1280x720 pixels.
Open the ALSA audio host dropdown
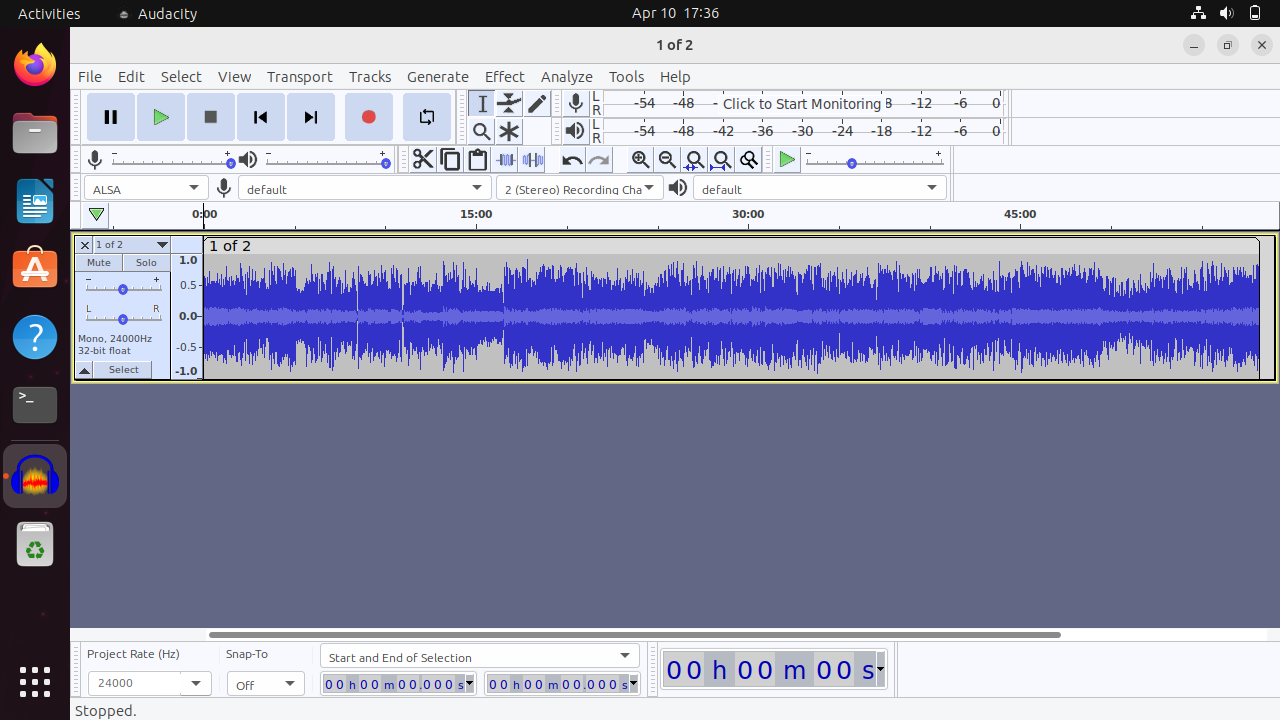click(x=146, y=188)
